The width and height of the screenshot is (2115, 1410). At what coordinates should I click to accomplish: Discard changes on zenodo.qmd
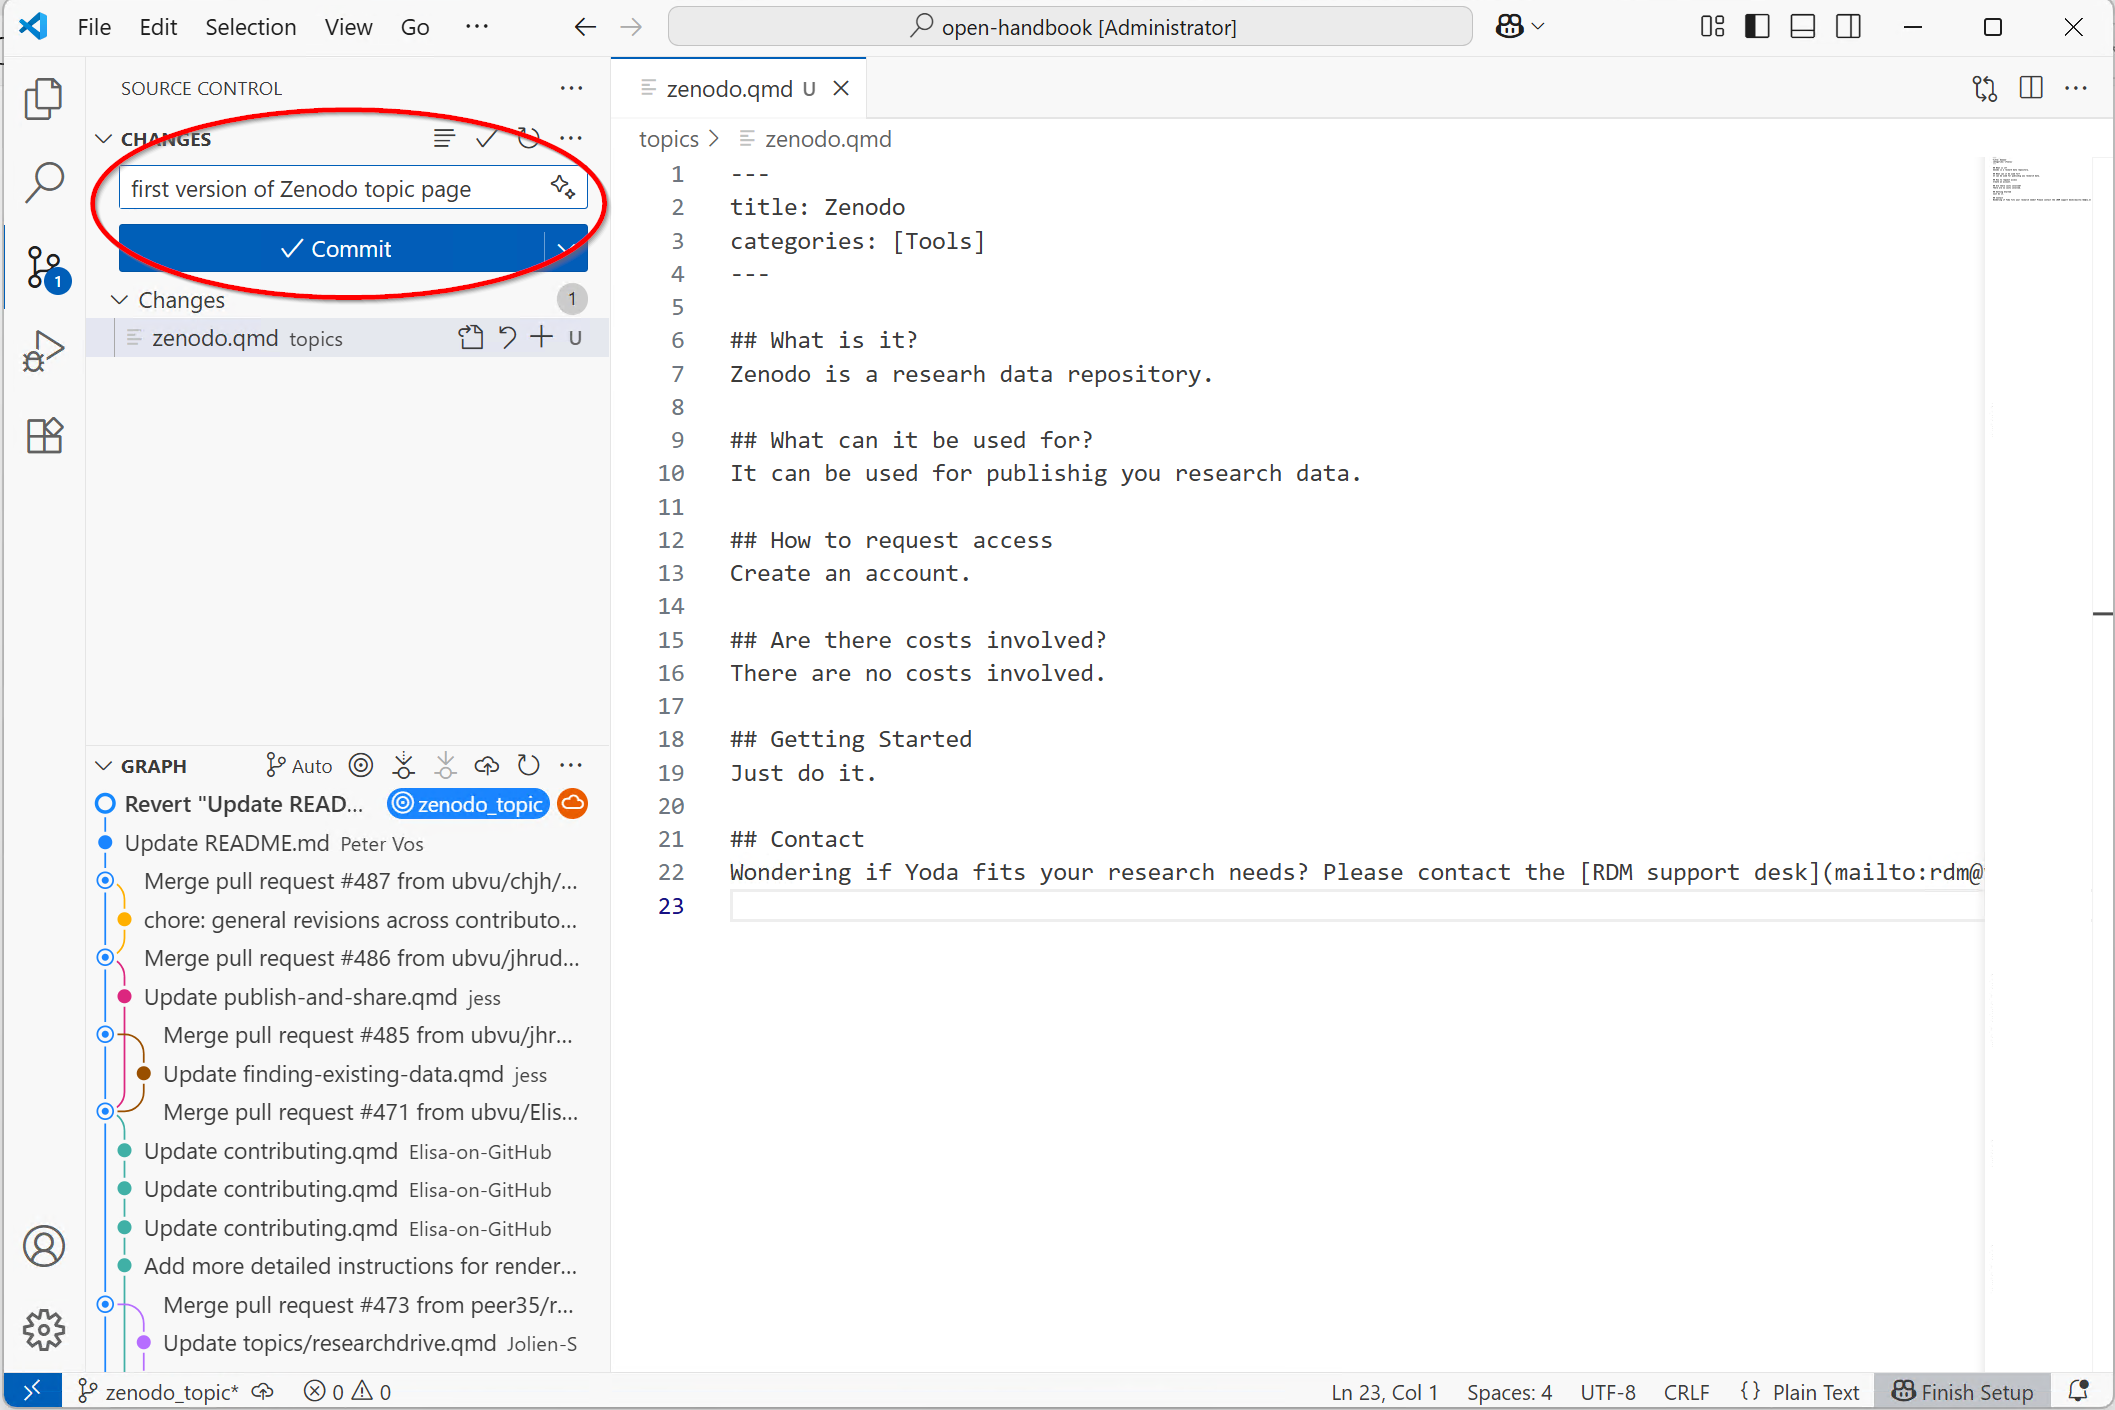[507, 337]
